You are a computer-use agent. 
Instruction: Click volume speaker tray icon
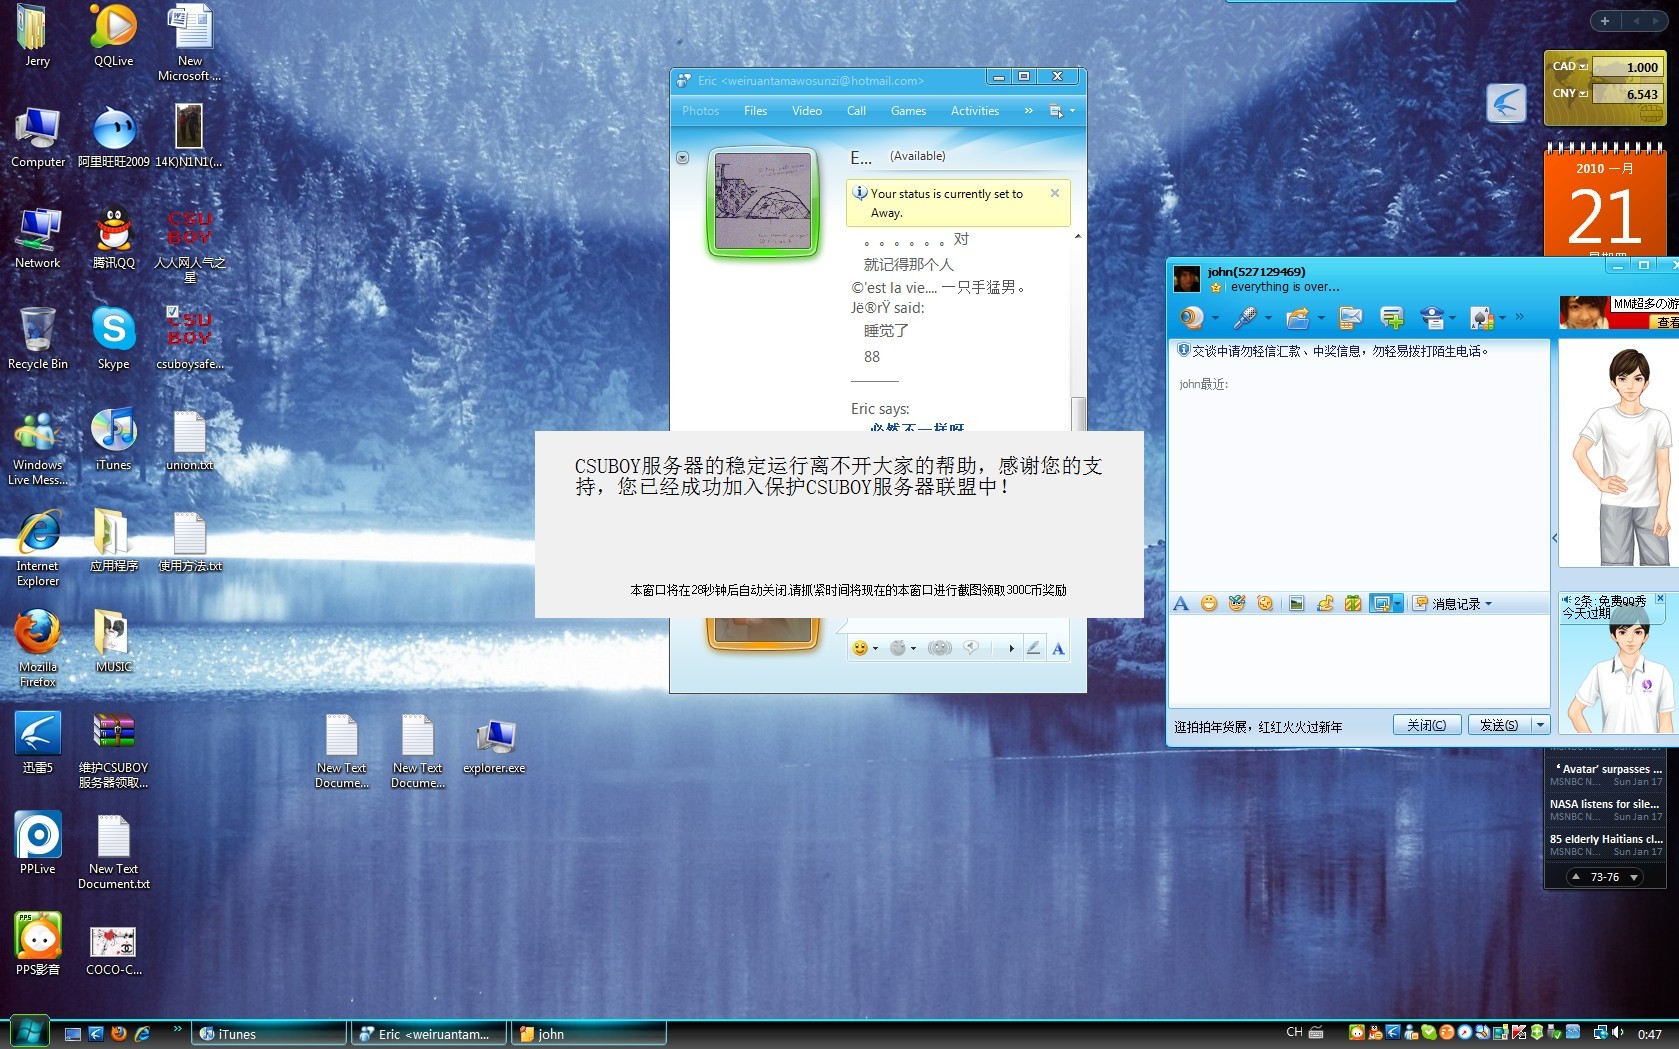coord(1617,1032)
